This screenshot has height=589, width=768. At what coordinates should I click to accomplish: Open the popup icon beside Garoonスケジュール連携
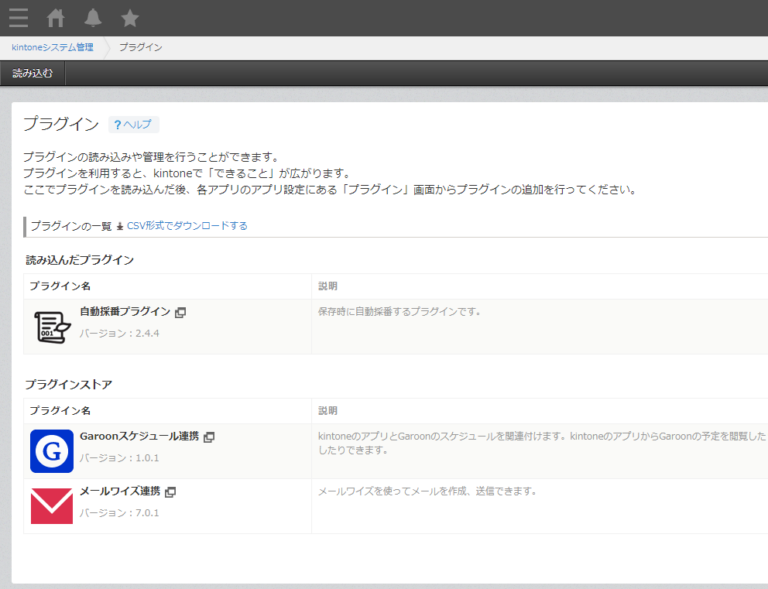210,437
